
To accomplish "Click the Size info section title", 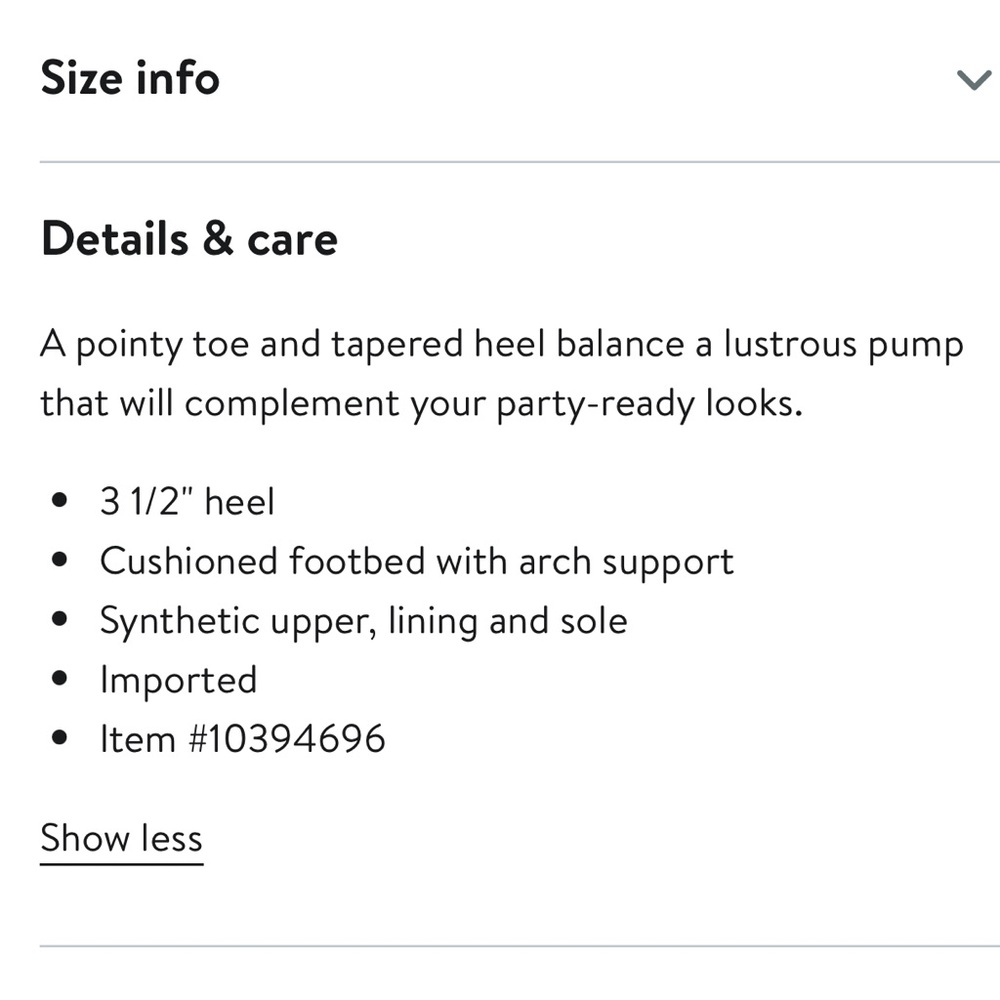I will [x=130, y=78].
